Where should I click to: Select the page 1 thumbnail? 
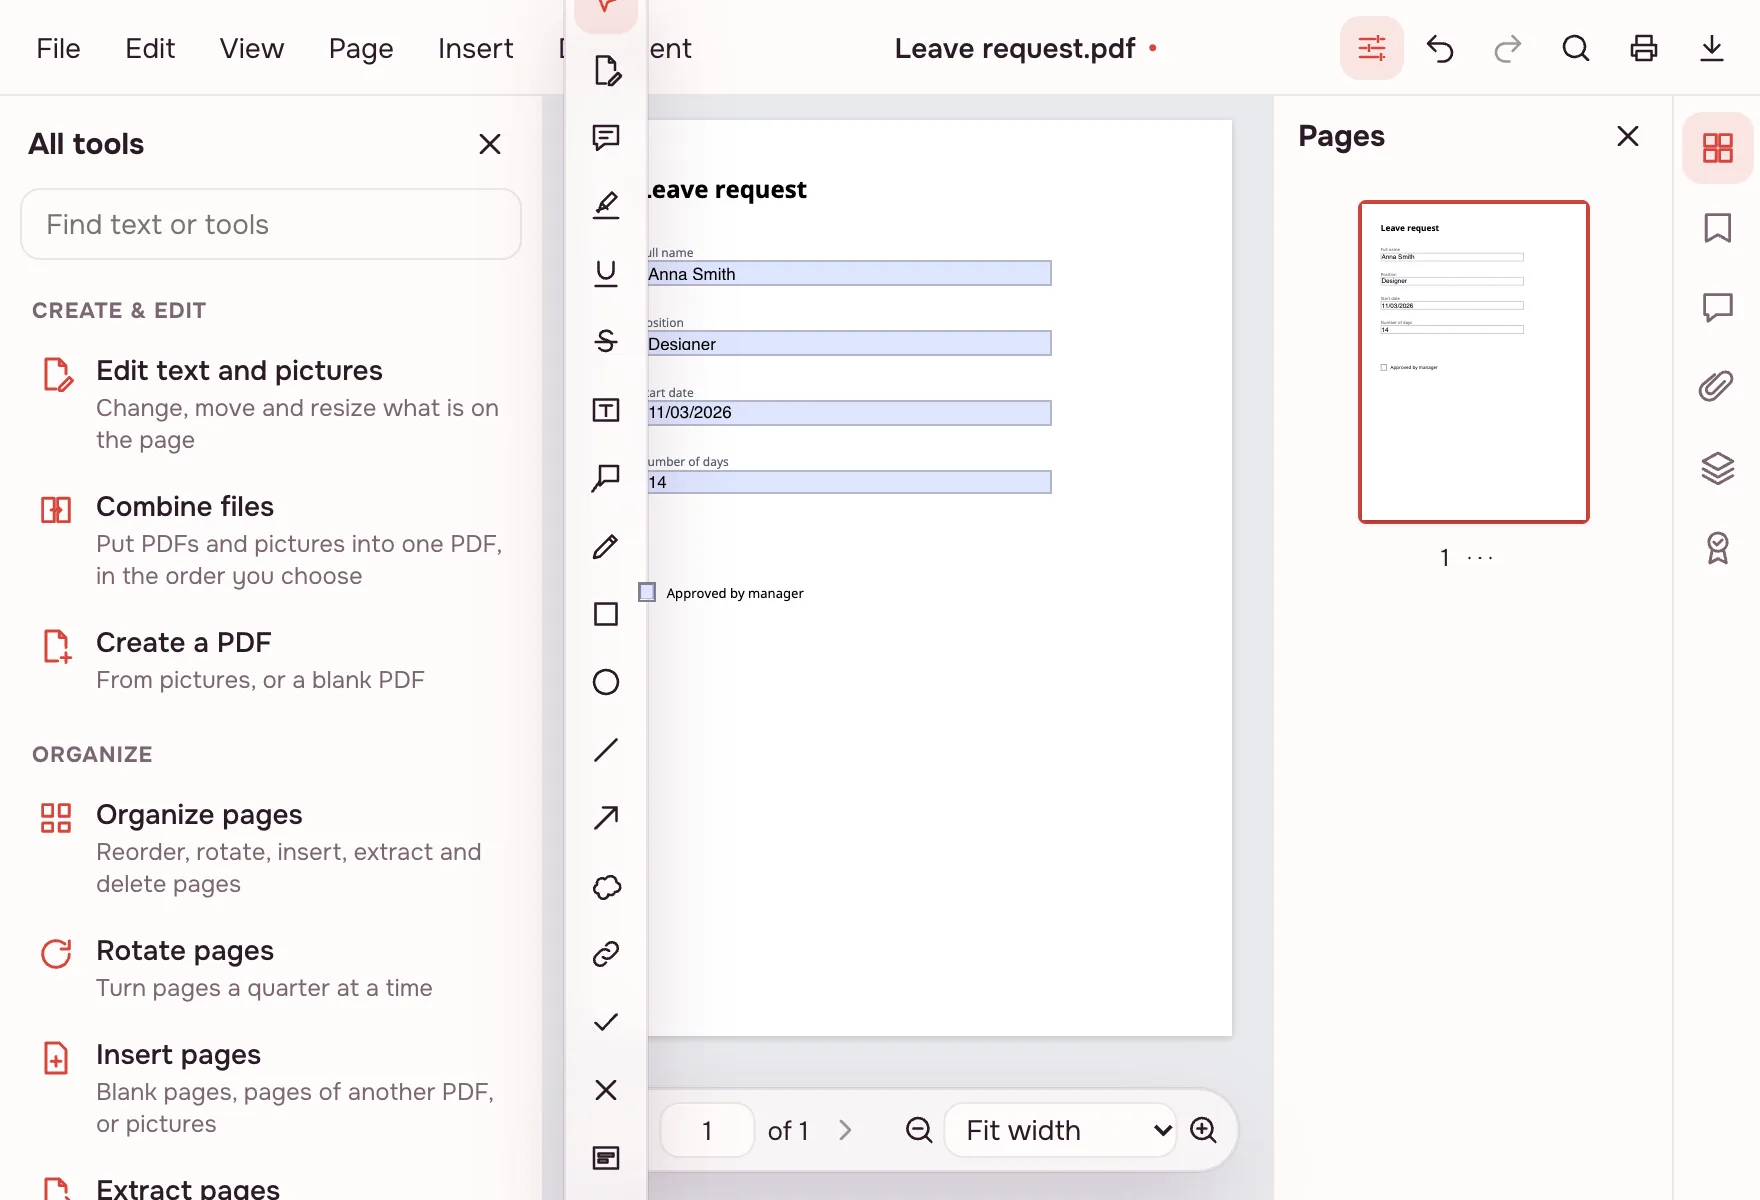click(1474, 362)
